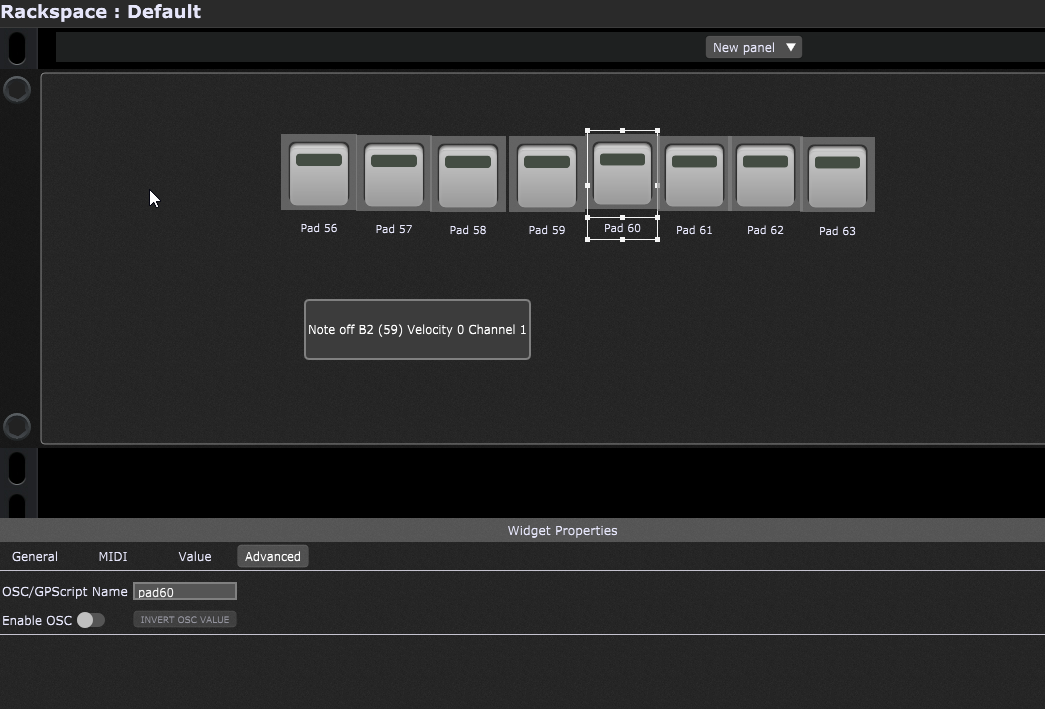Click the Pad 63 caption text

coord(837,231)
